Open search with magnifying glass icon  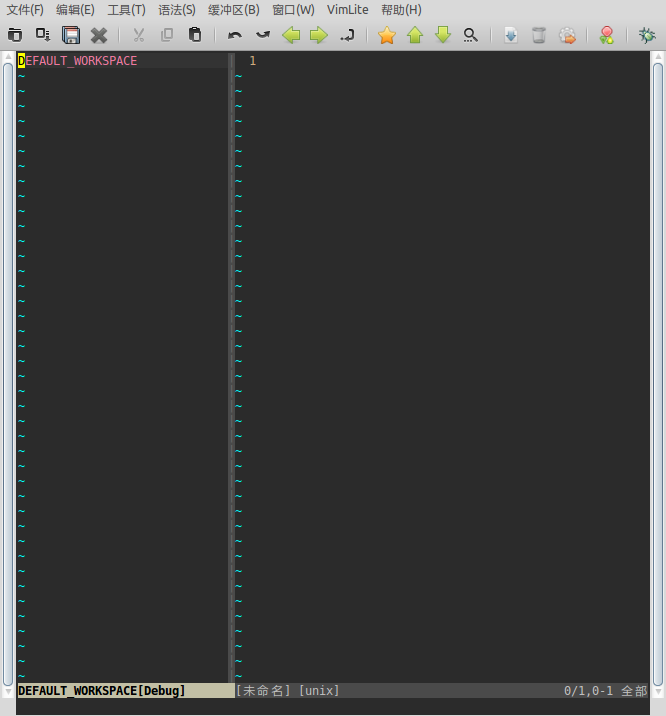tap(471, 35)
